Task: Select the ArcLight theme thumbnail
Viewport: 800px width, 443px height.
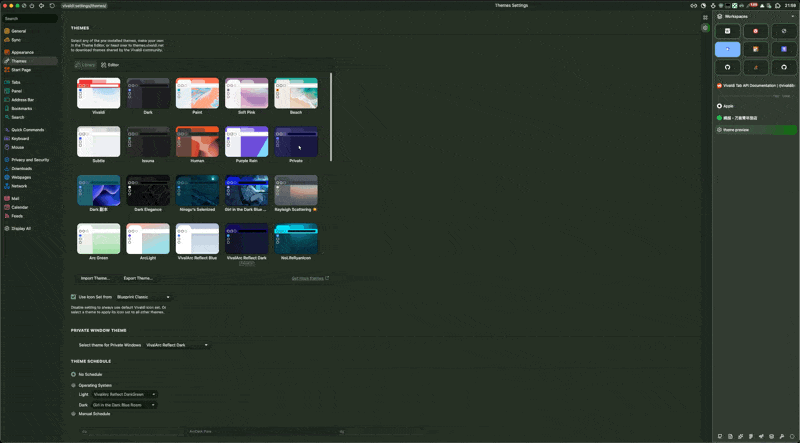Action: 148,239
